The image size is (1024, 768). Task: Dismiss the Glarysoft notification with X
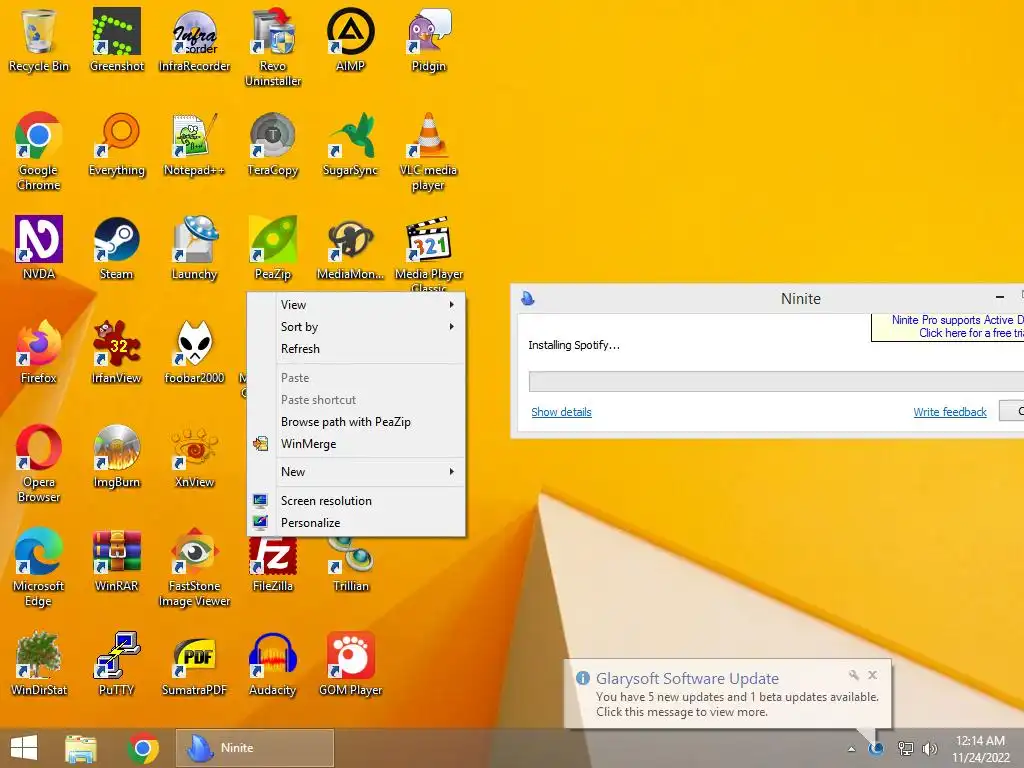tap(872, 675)
